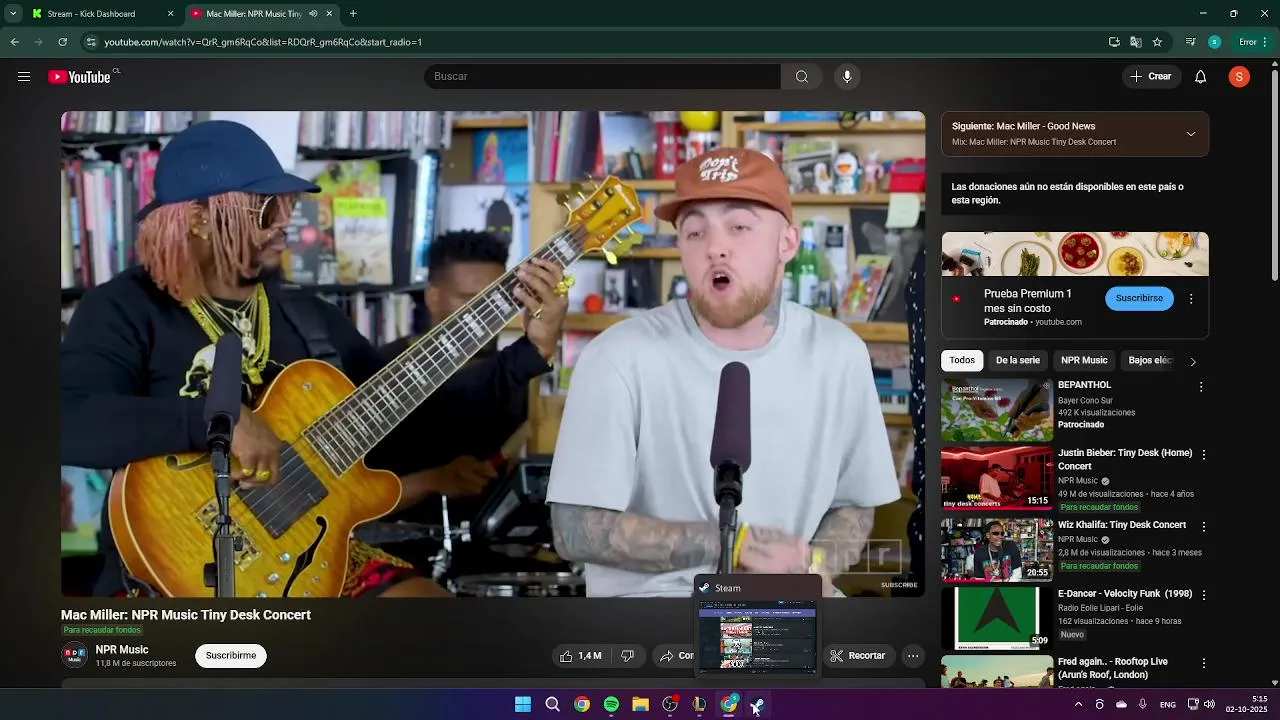Click the Buscar search field
1280x720 pixels.
(603, 77)
